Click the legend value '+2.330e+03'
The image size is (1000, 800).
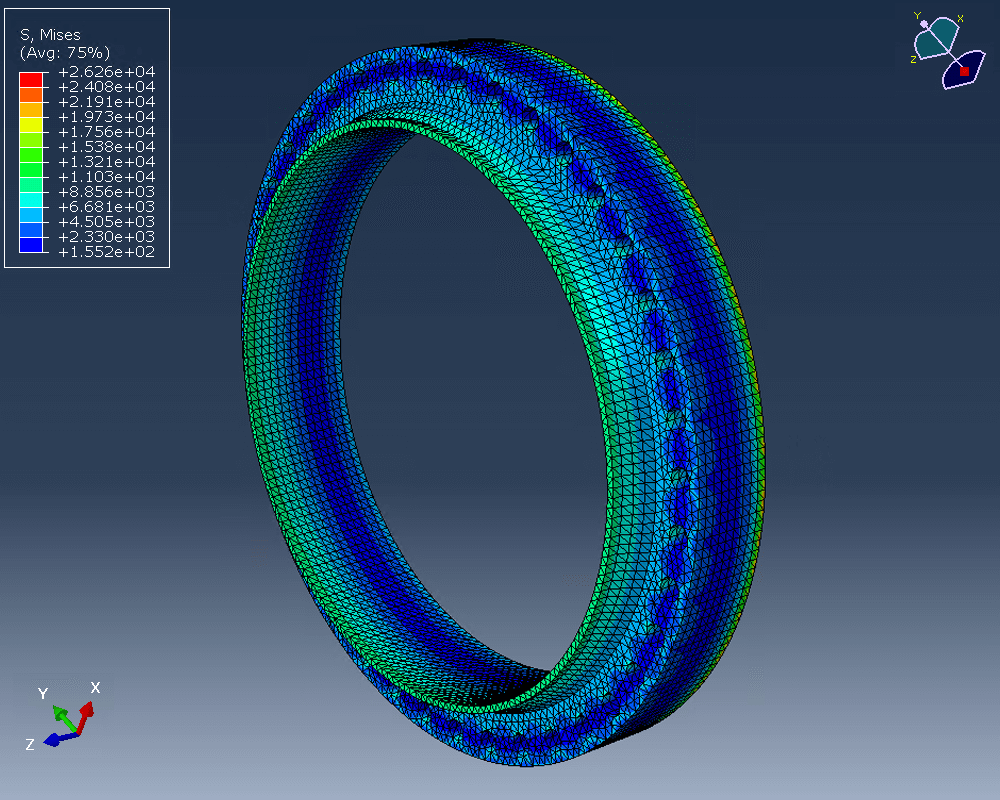click(107, 237)
